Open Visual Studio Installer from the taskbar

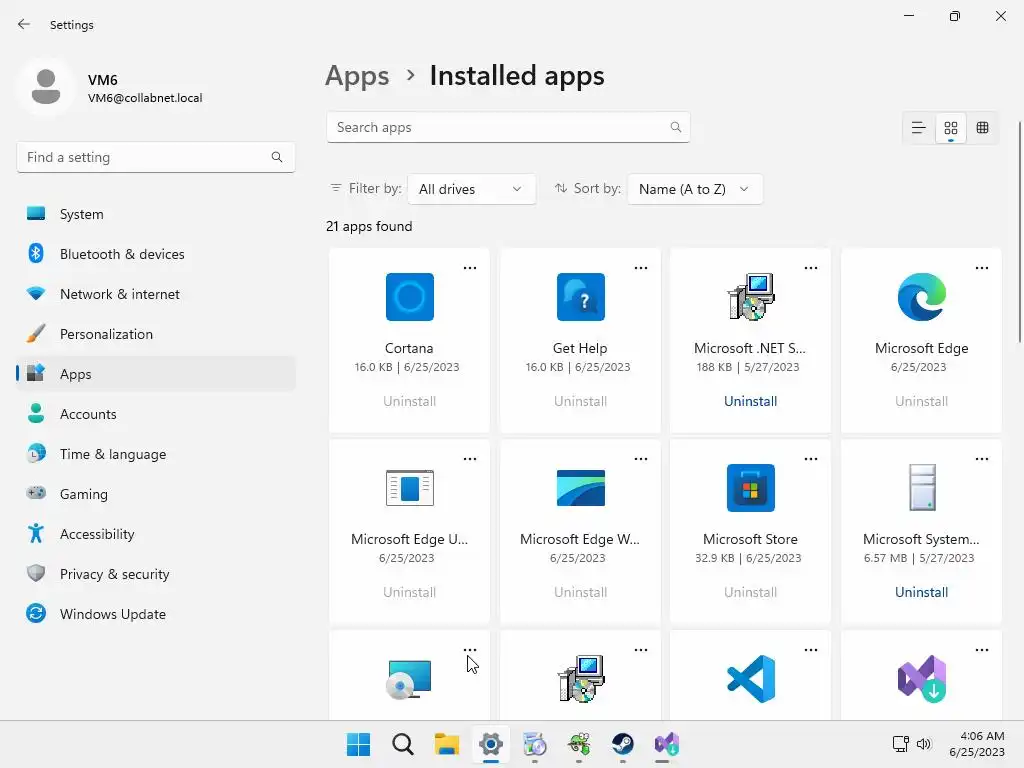pos(667,744)
